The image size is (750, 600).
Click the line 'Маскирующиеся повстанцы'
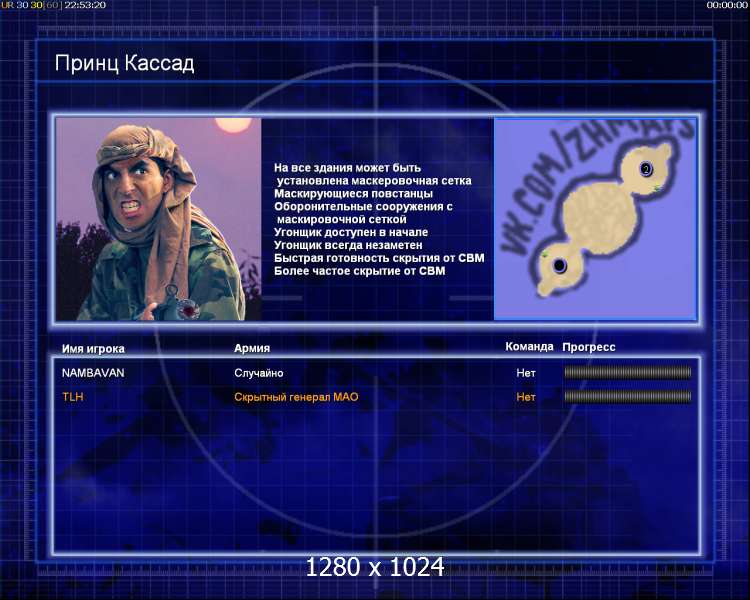coord(353,194)
